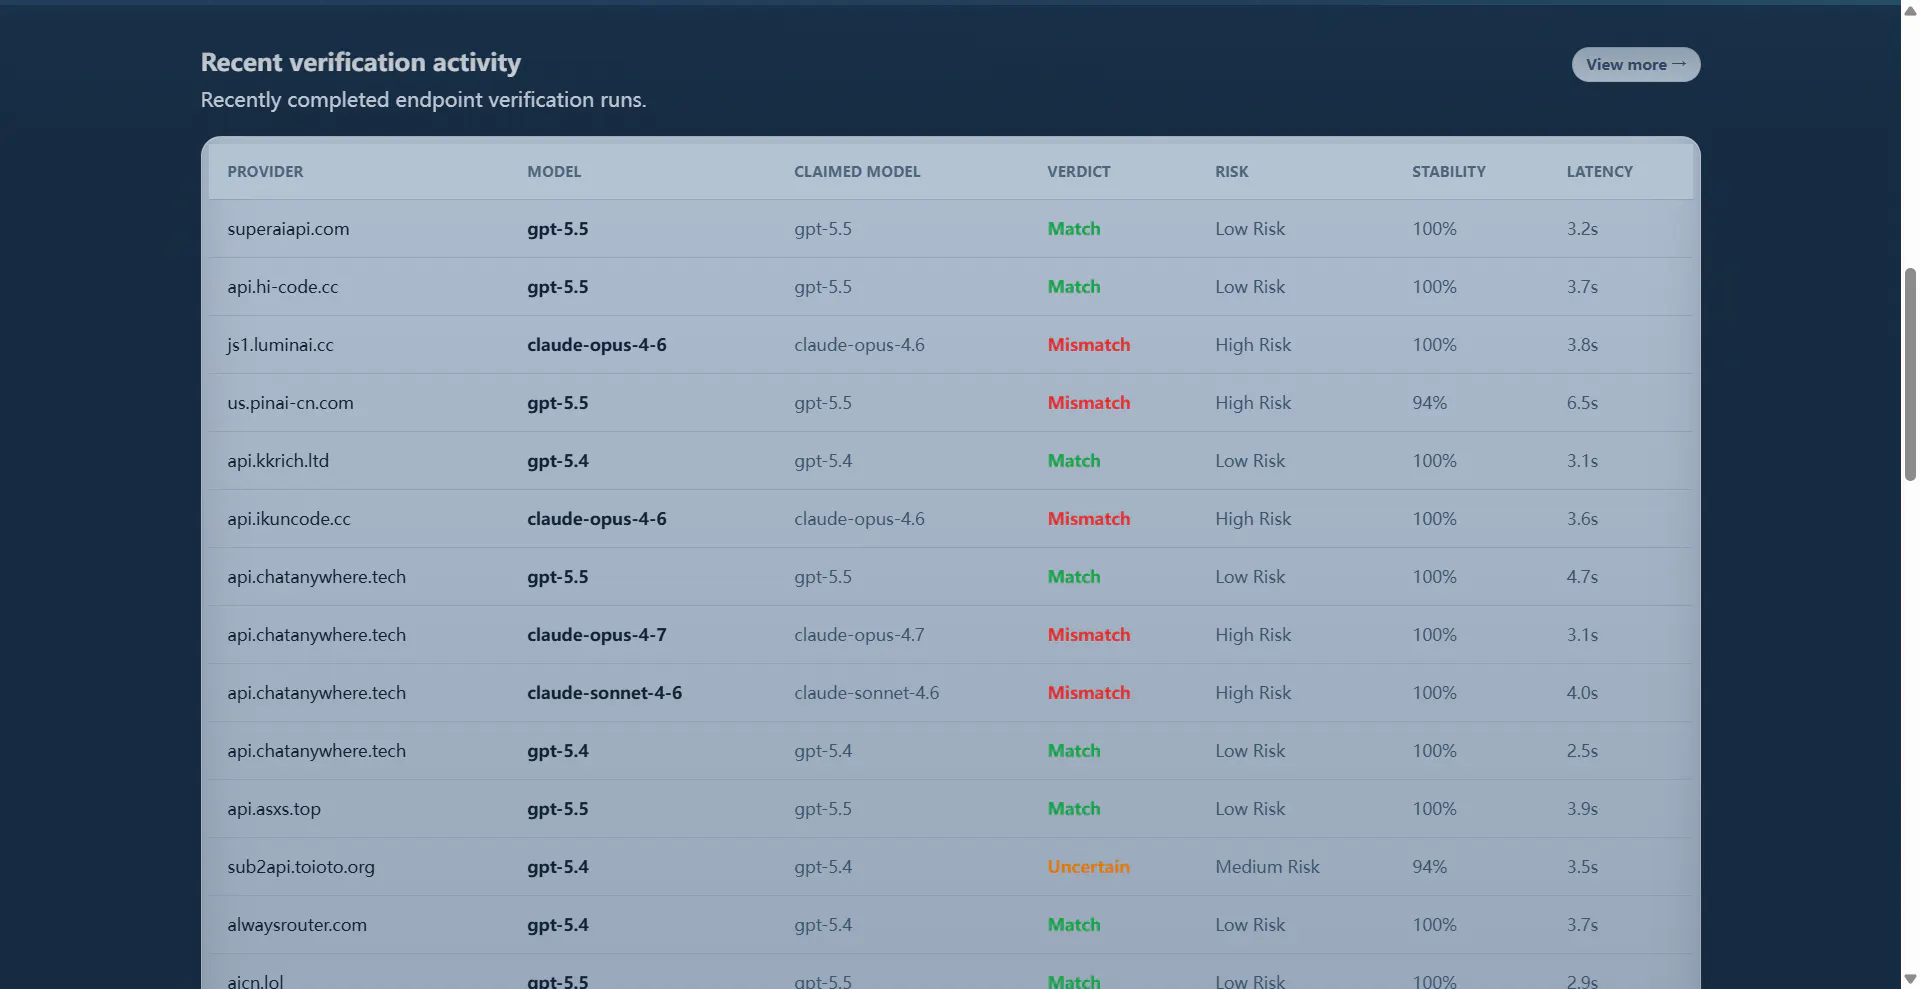Click Match verdict for api.kkrich.ltd

(x=1074, y=461)
